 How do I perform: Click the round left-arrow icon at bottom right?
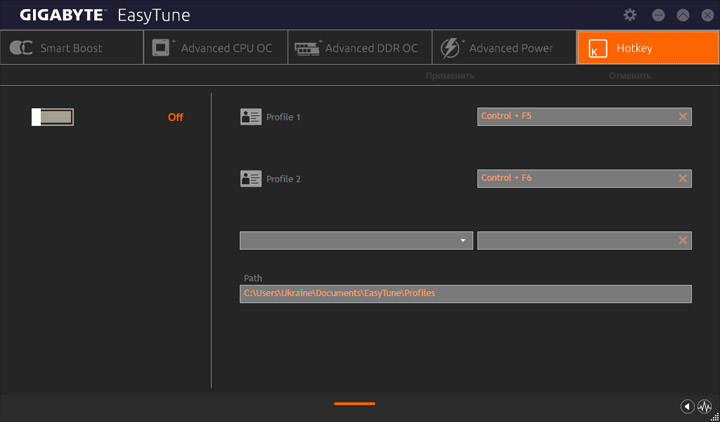687,406
